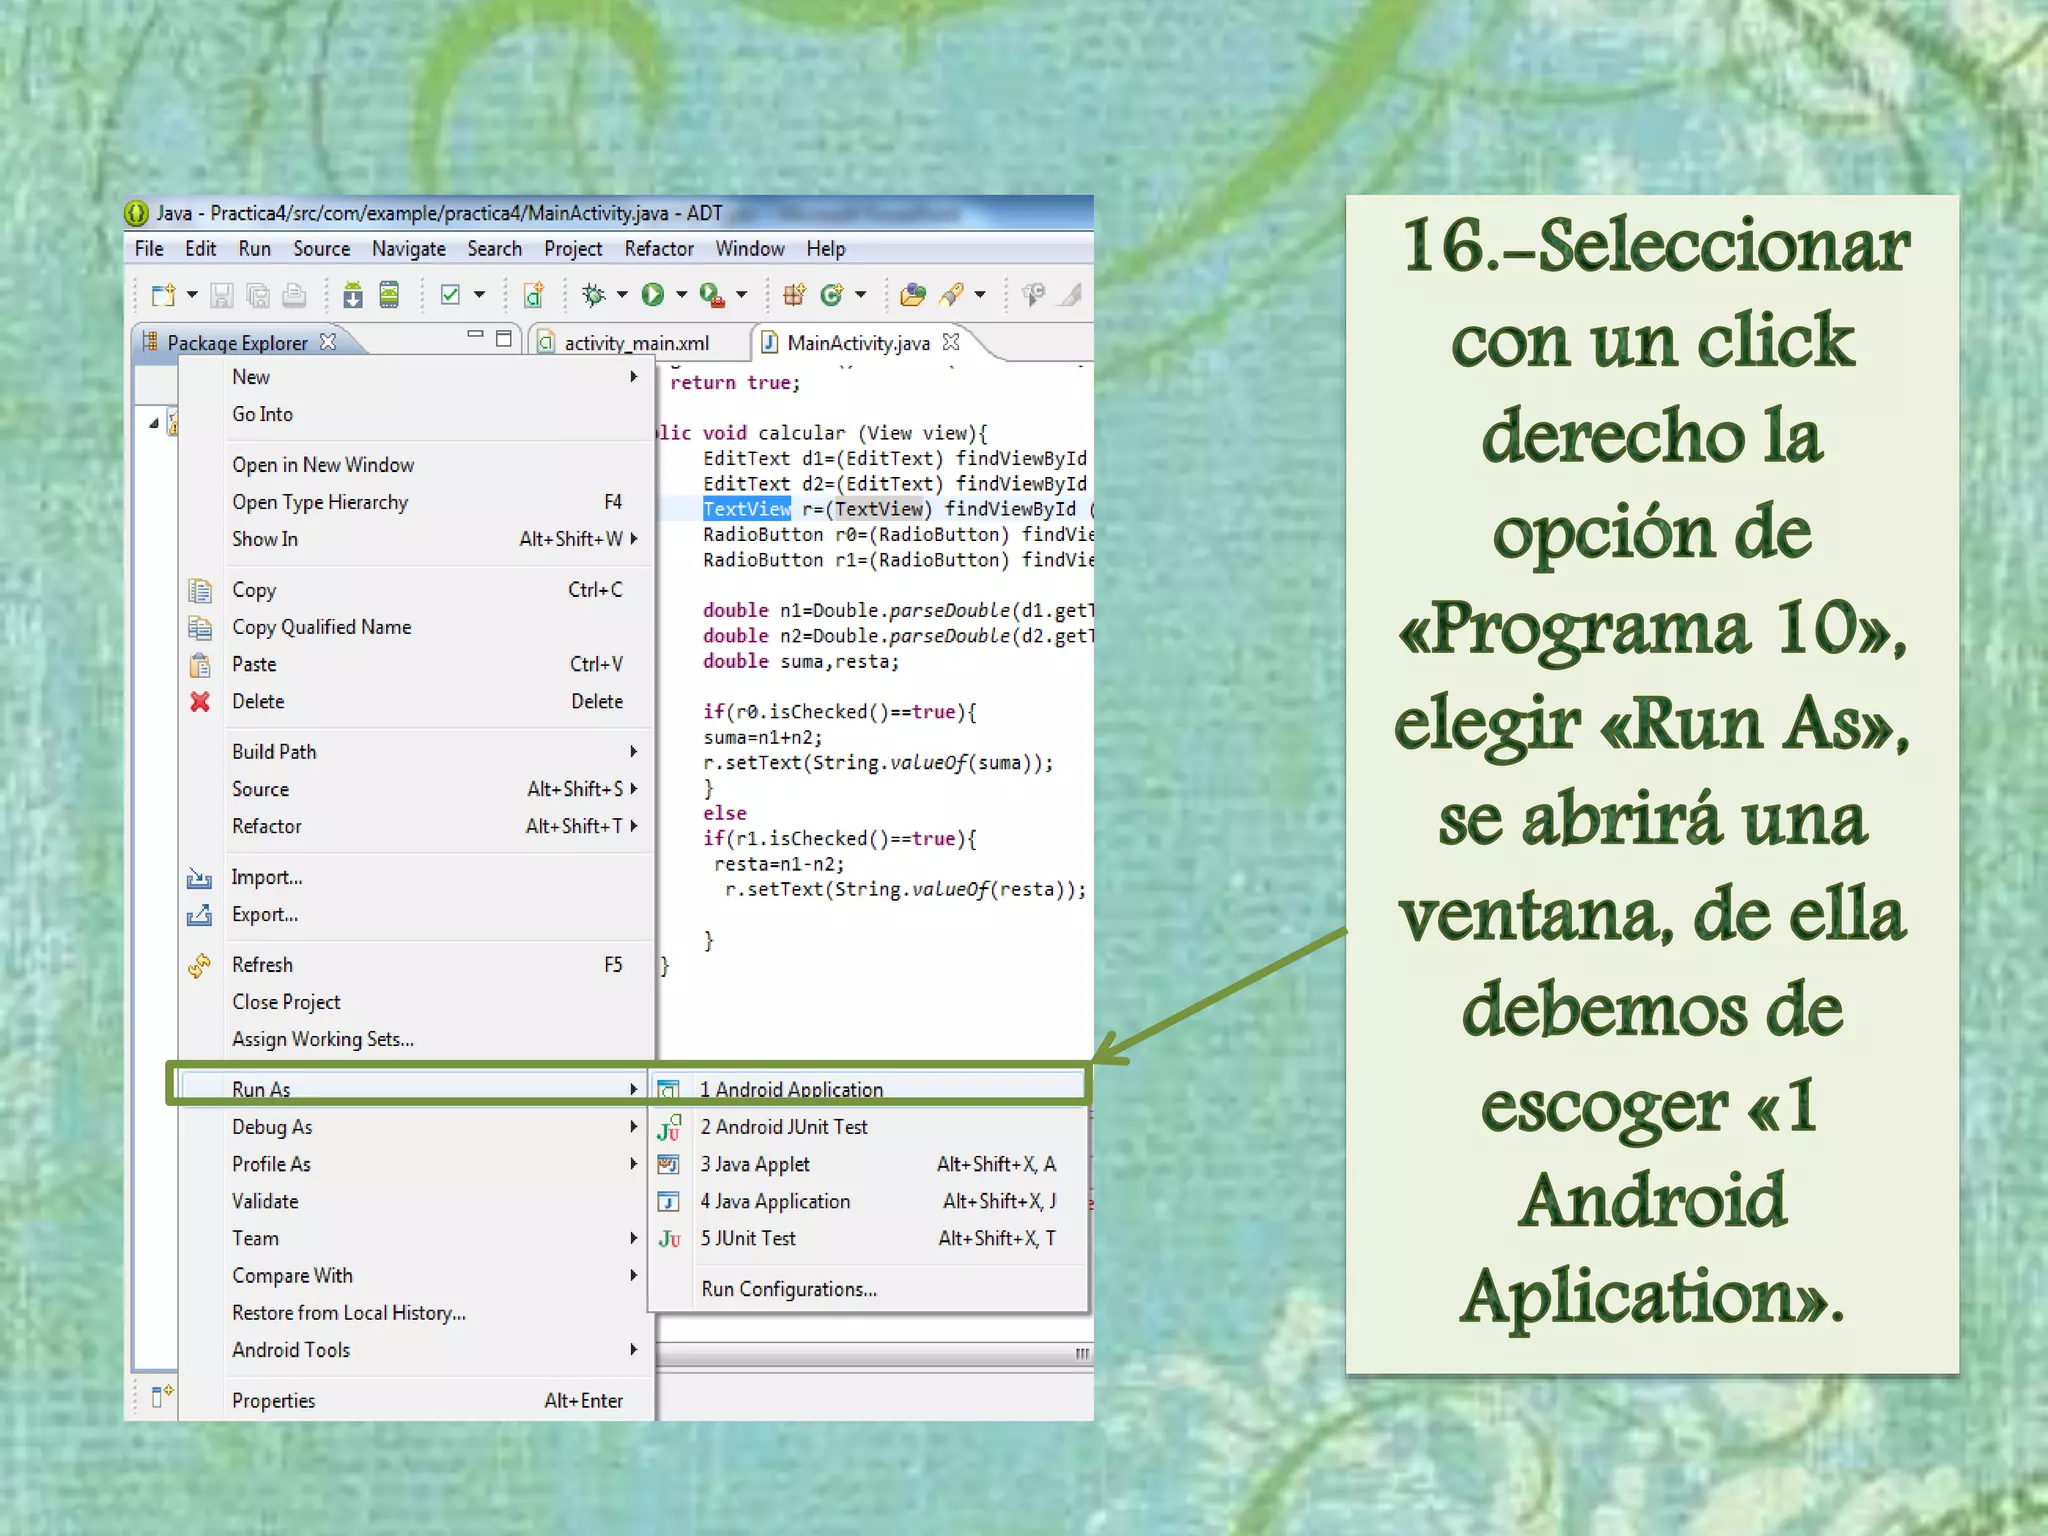This screenshot has width=2048, height=1536.
Task: Click the New Java Class icon
Action: click(x=832, y=295)
